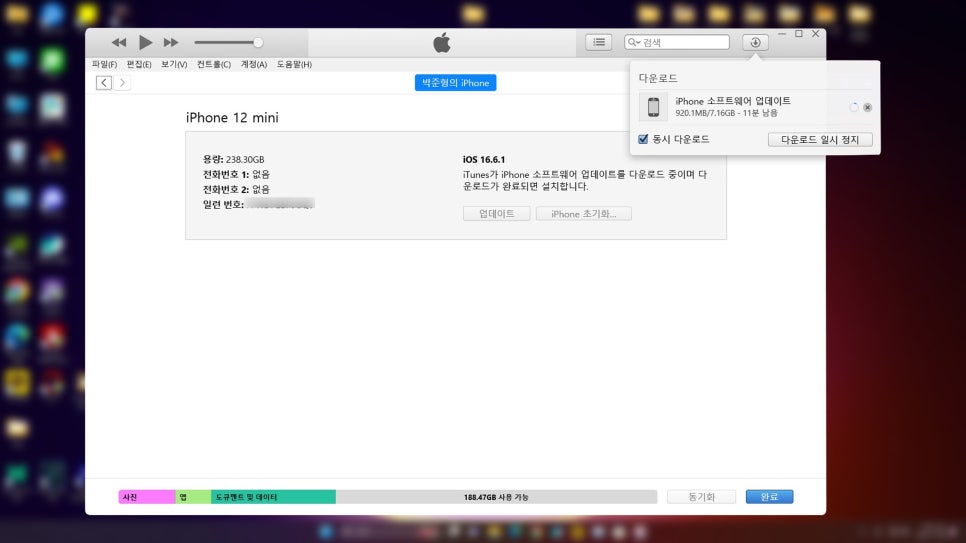Image resolution: width=966 pixels, height=543 pixels.
Task: Click 다운로드 일시 정지 button
Action: tap(820, 139)
